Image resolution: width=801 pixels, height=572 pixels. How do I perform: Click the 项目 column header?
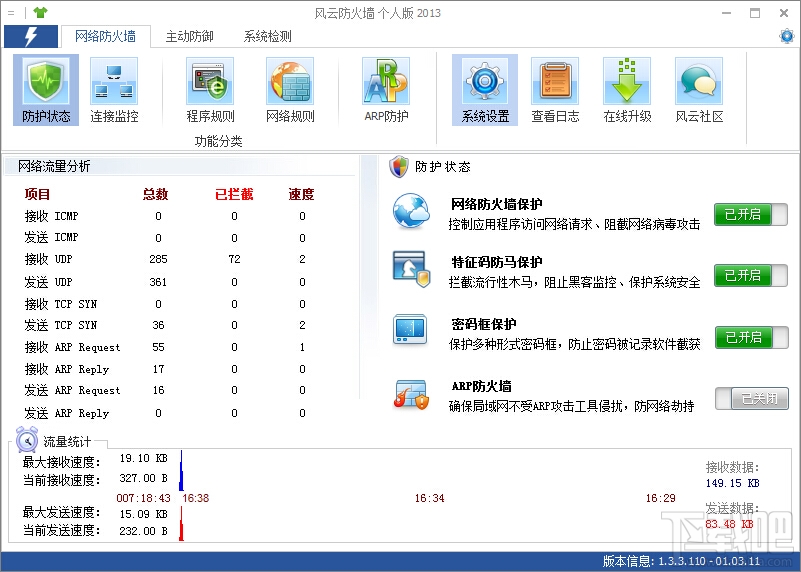click(37, 194)
